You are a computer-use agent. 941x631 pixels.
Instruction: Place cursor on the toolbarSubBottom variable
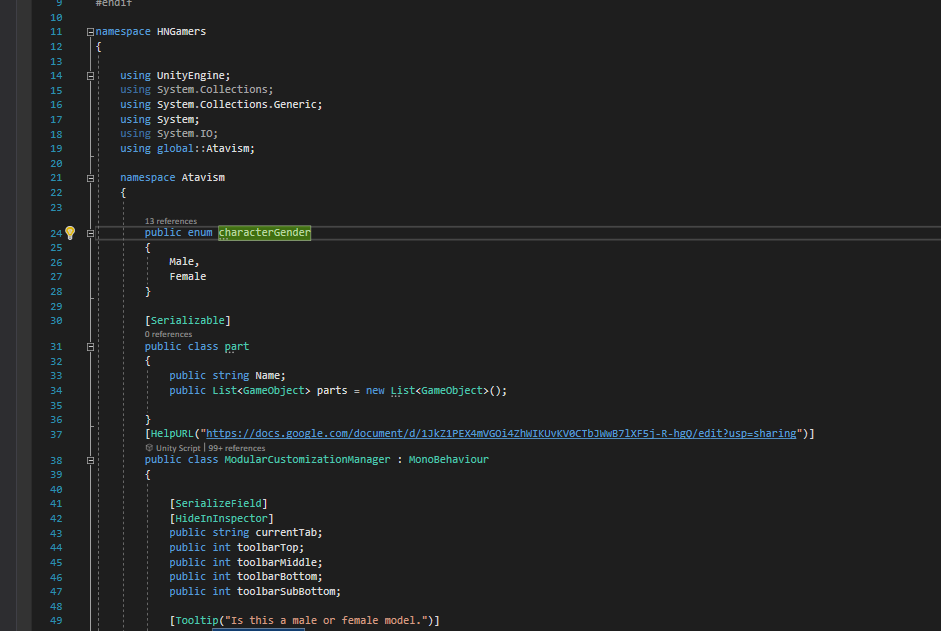pos(288,591)
